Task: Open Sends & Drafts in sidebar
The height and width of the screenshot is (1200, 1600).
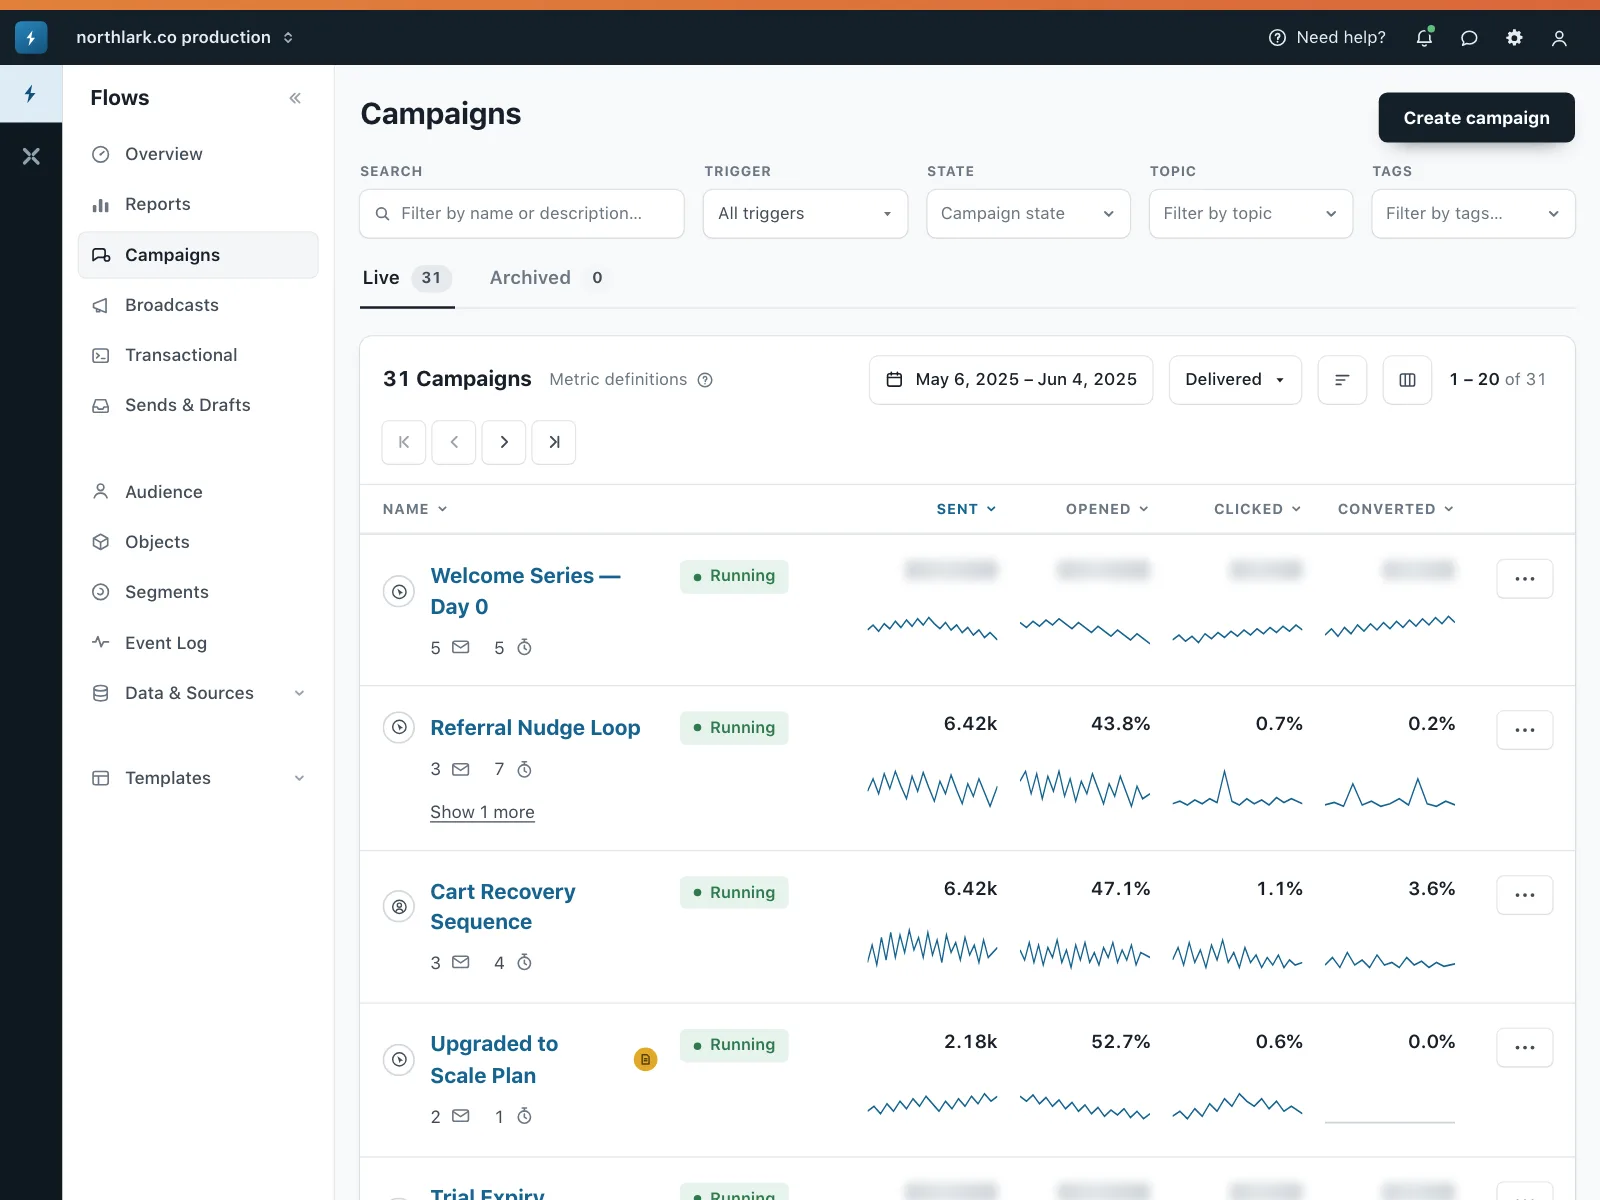Action: click(x=198, y=405)
